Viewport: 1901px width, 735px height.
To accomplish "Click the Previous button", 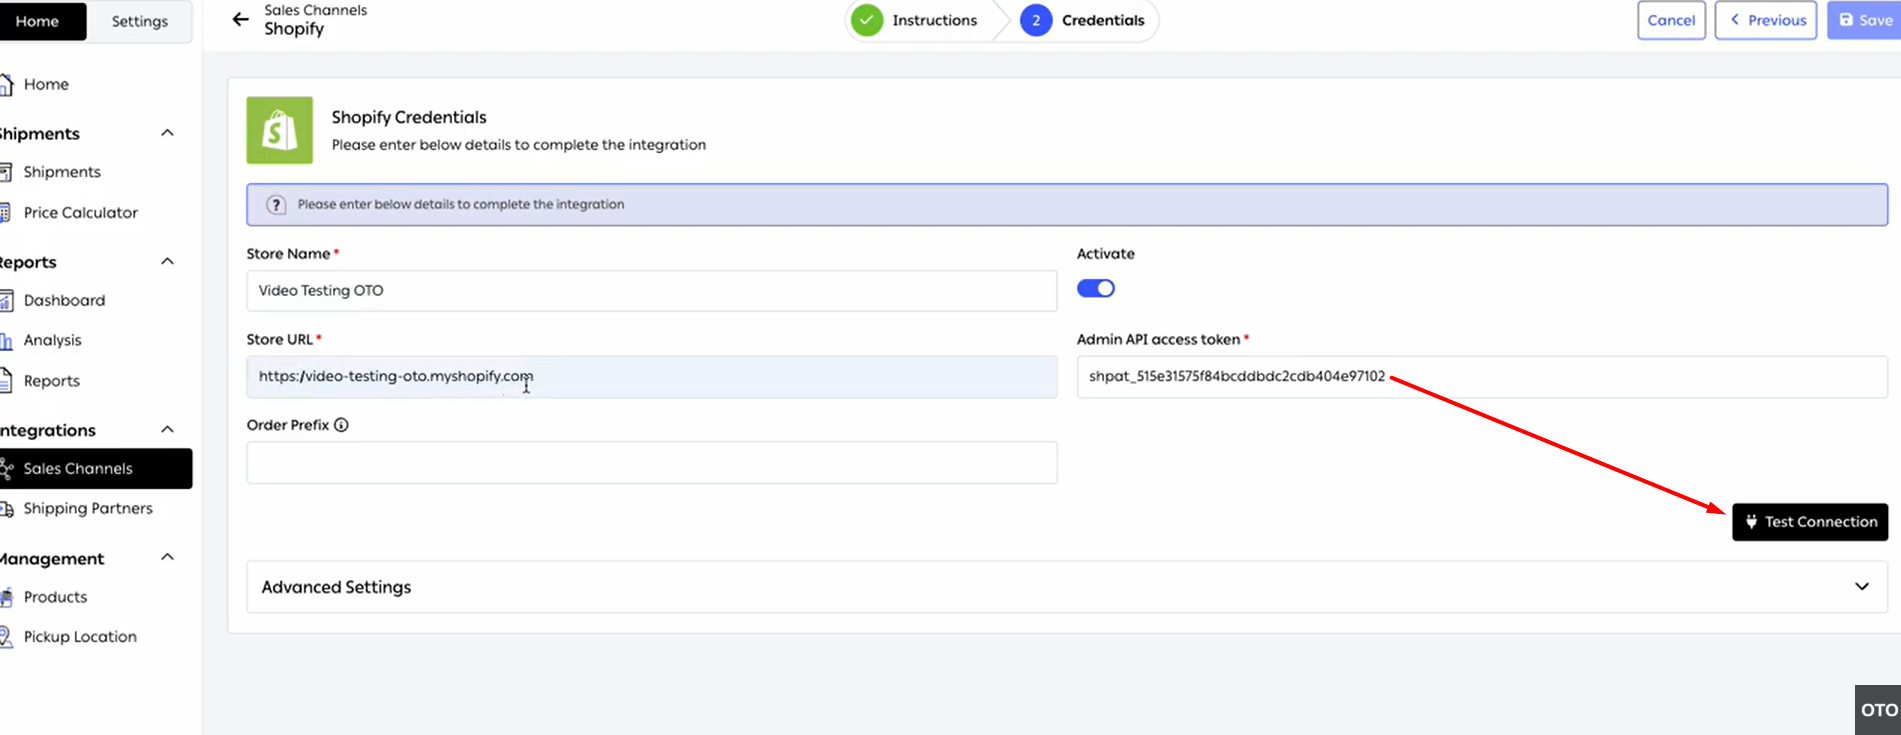I will tap(1766, 20).
